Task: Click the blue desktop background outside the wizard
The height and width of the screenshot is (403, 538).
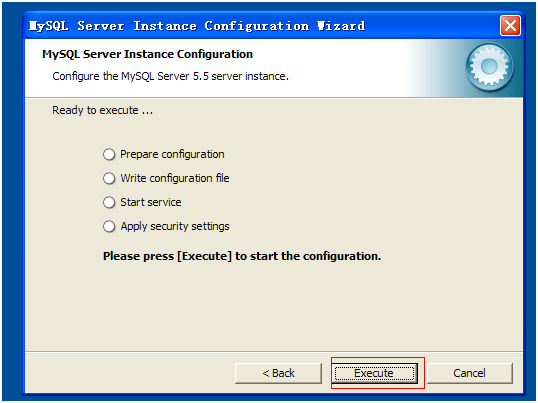Action: pos(12,206)
